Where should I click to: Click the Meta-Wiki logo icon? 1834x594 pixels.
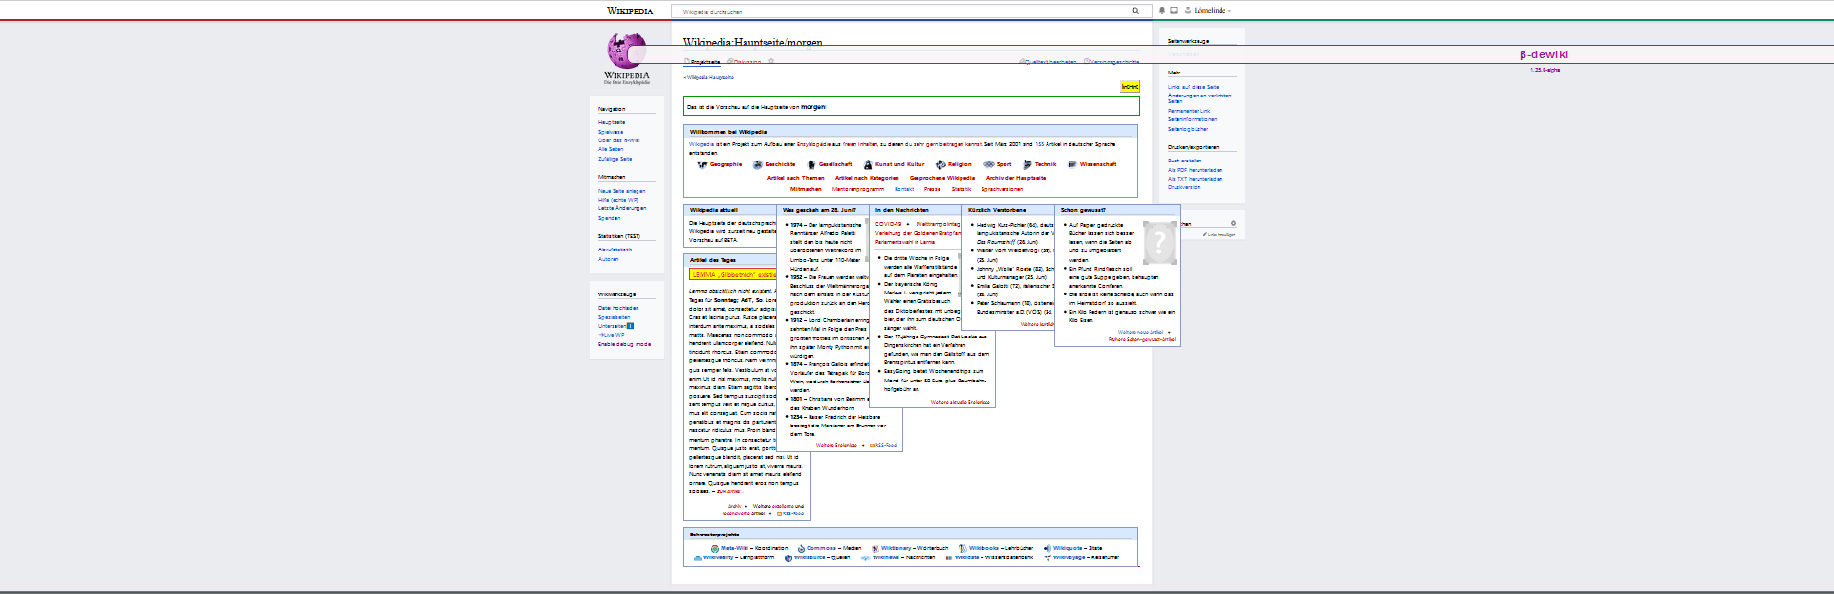click(x=715, y=549)
